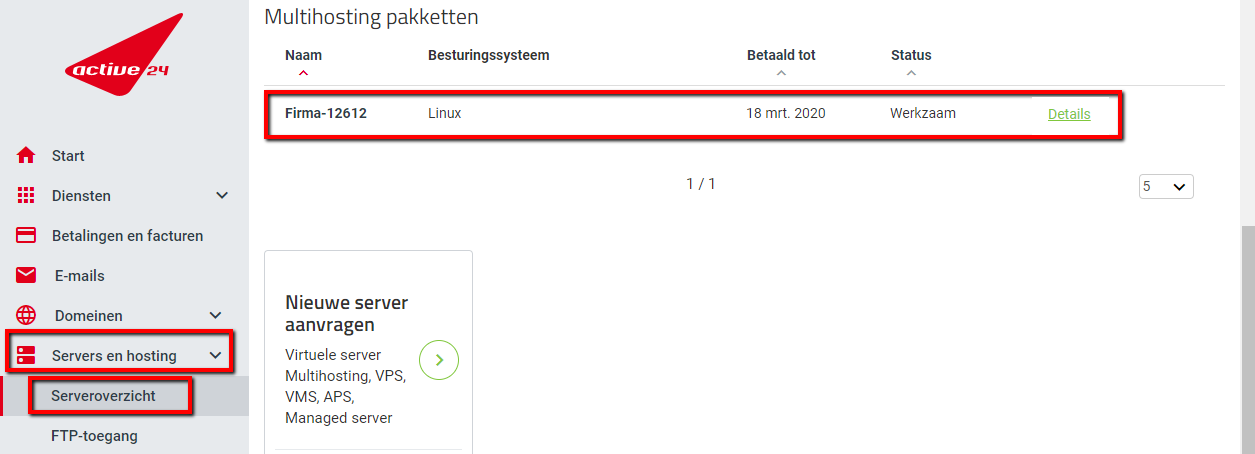
Task: Click the green arrow circle for new server
Action: (439, 360)
